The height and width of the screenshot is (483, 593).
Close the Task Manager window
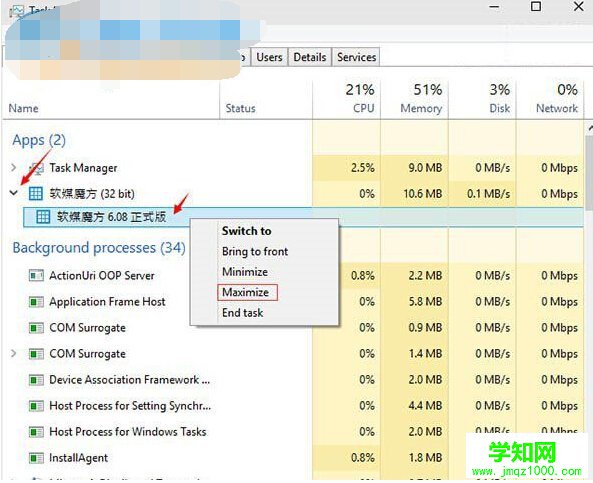pos(579,6)
